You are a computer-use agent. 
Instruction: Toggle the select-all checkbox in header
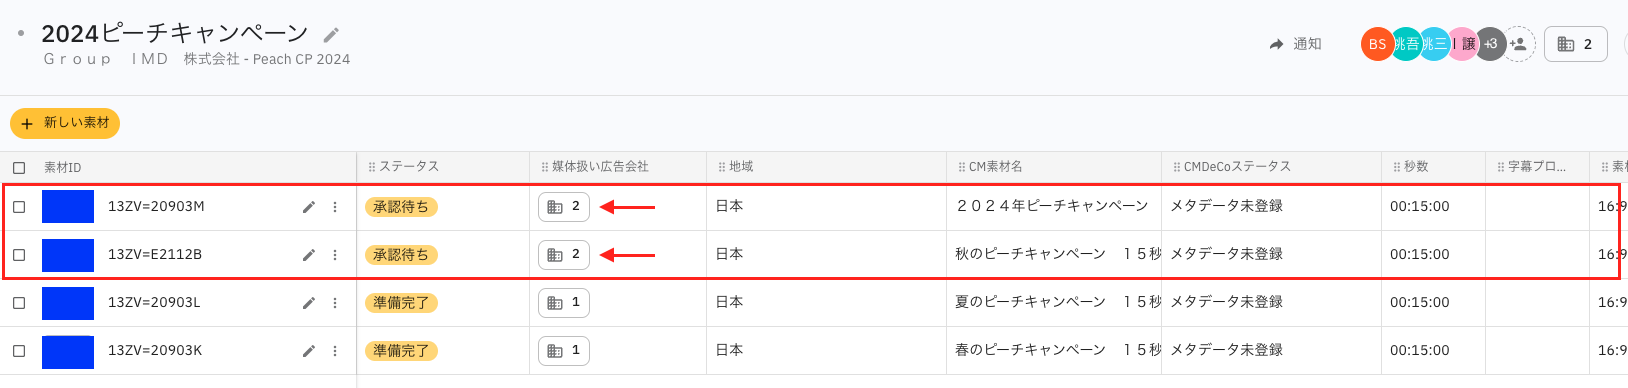point(19,168)
